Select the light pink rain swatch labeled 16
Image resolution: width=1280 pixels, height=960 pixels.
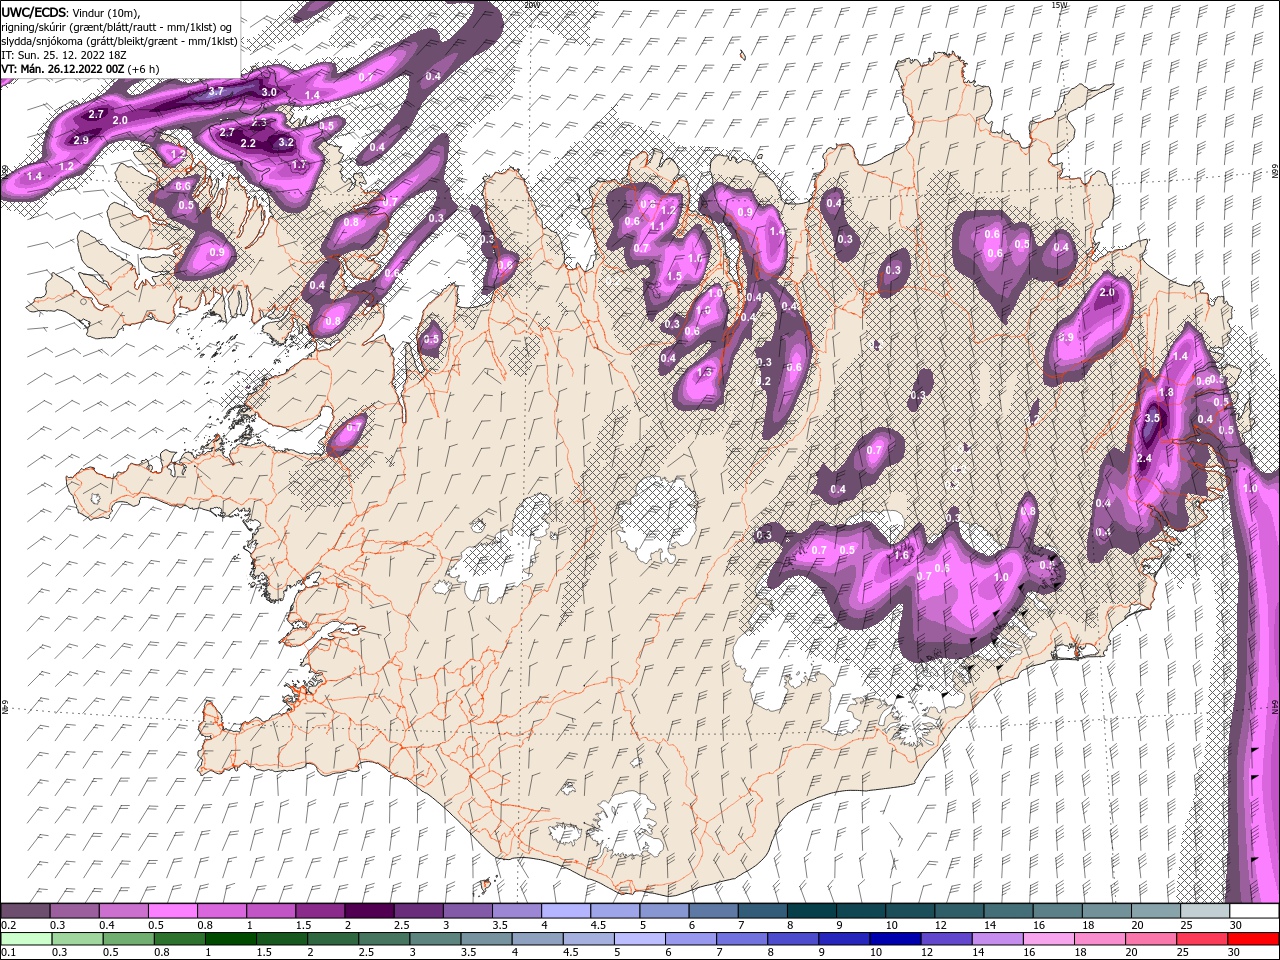click(x=1049, y=939)
